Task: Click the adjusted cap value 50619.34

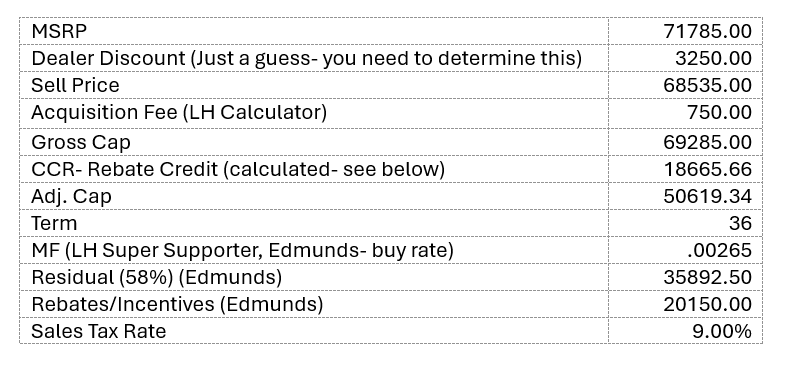Action: [x=707, y=196]
